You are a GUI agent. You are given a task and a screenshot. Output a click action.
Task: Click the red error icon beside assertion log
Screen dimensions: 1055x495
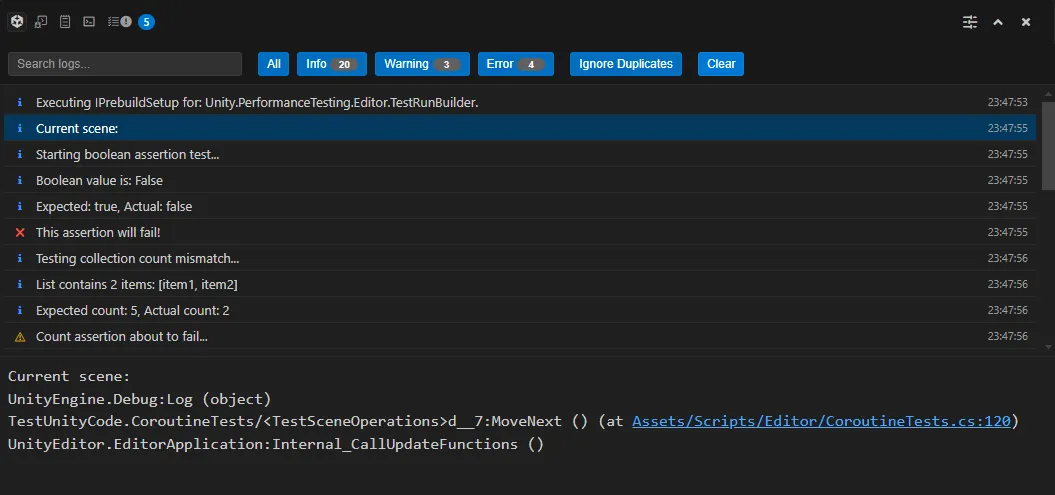[20, 233]
